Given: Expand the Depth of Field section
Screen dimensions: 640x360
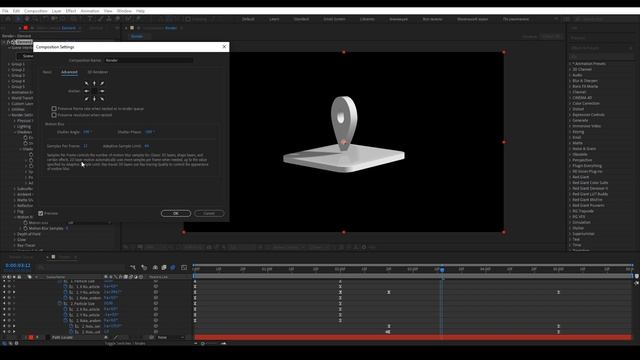Looking at the screenshot, I should click(15, 234).
